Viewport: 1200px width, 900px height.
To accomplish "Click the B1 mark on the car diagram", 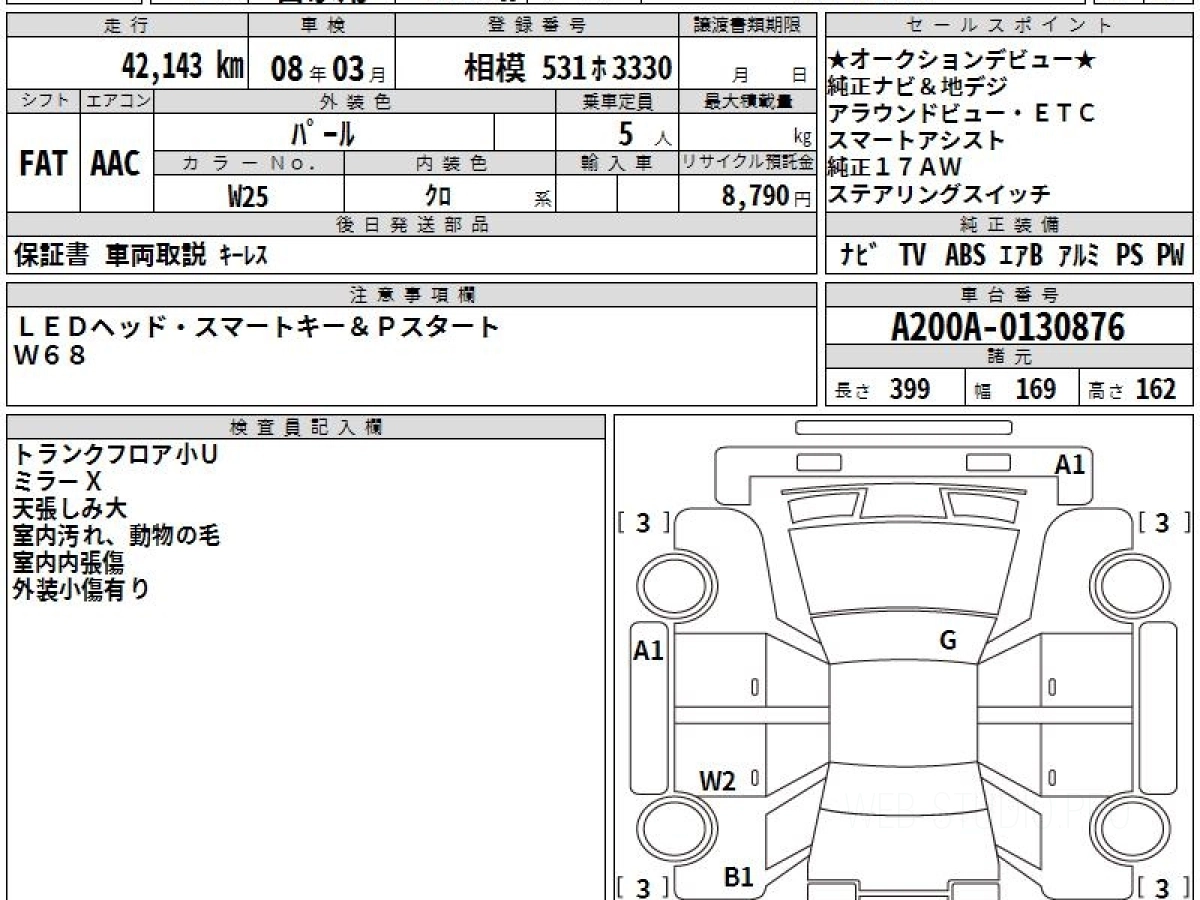I will [738, 877].
